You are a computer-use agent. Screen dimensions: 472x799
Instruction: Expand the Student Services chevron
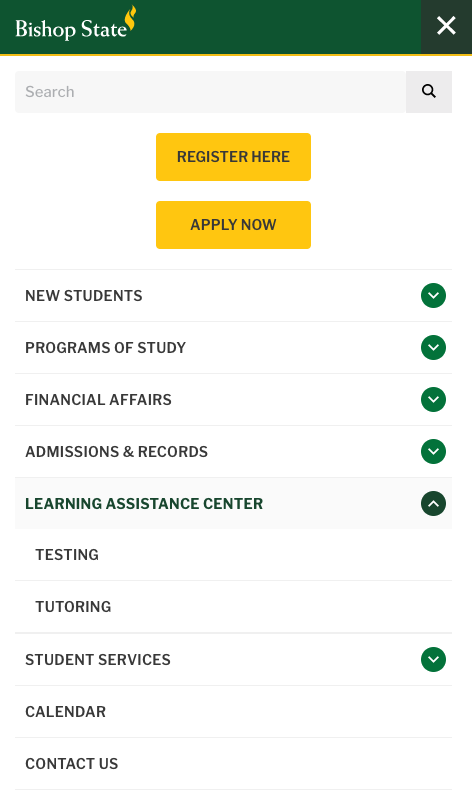(x=433, y=659)
